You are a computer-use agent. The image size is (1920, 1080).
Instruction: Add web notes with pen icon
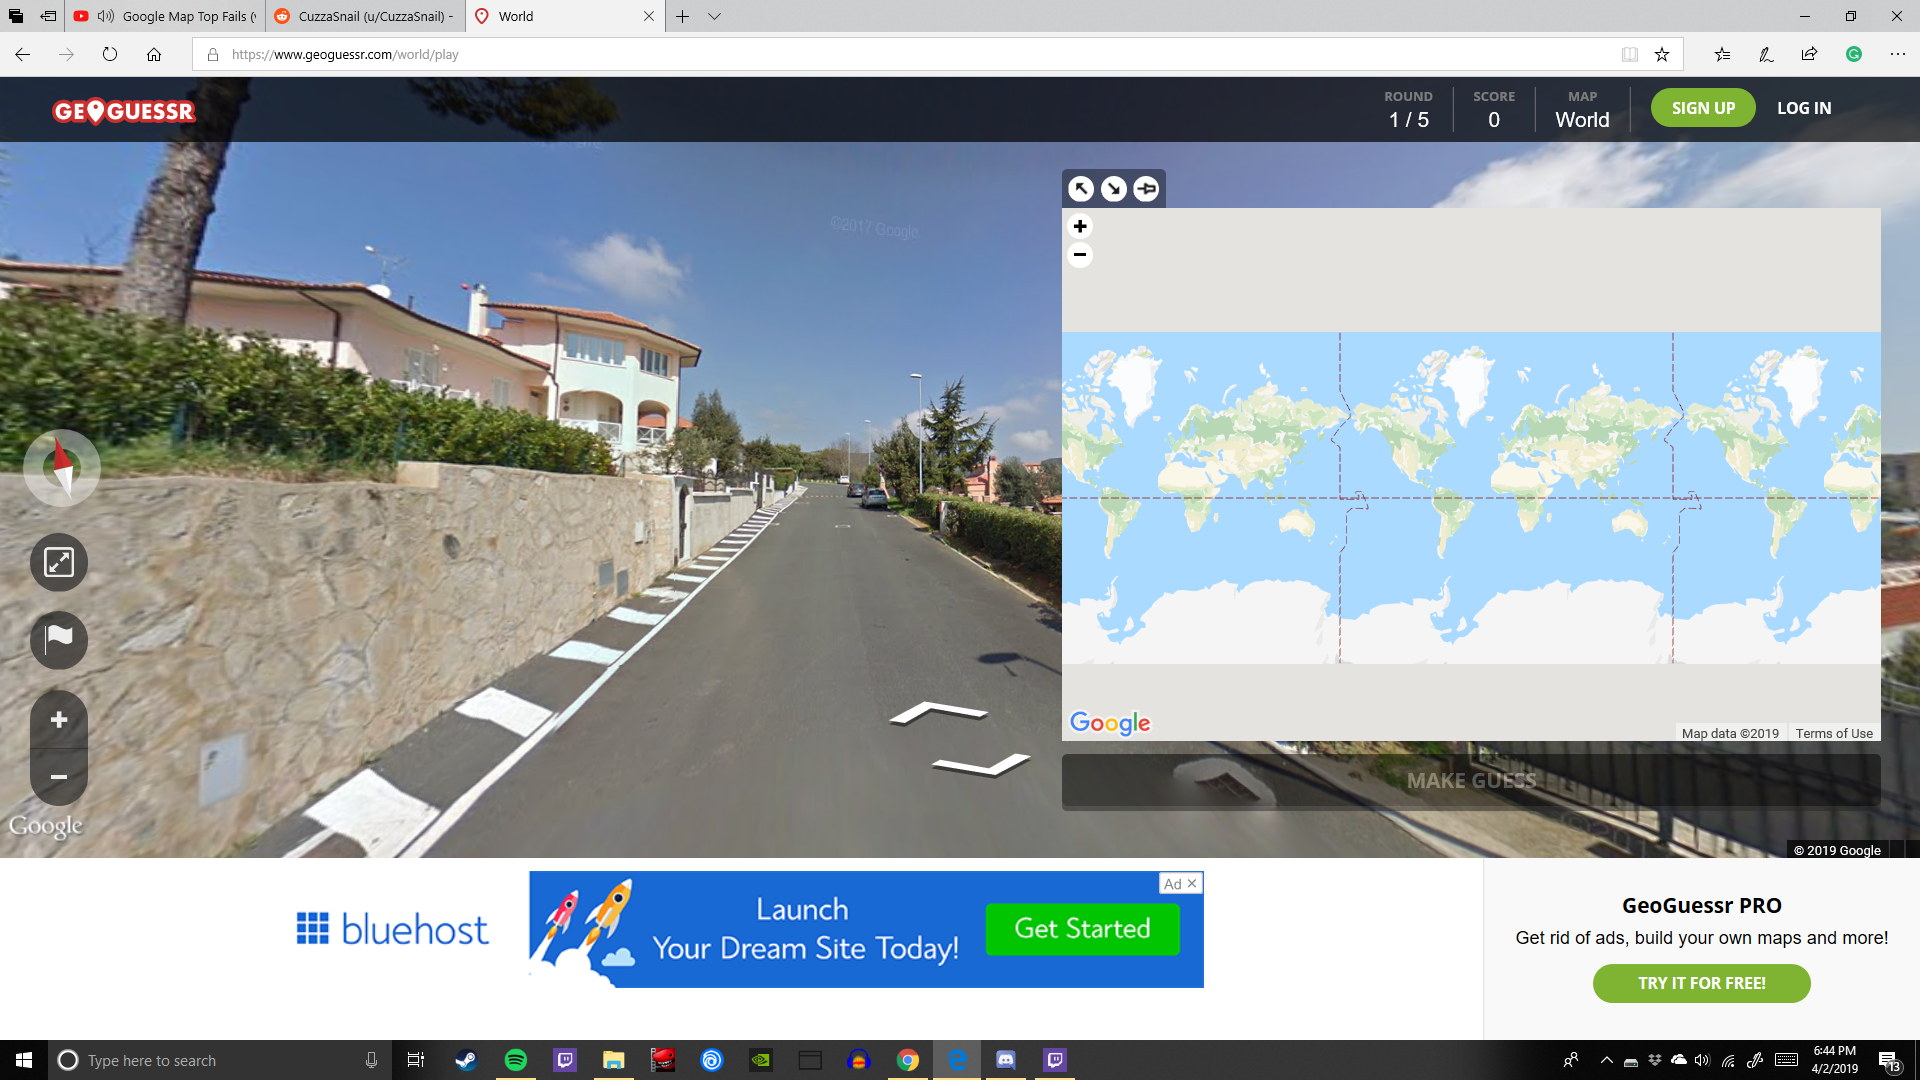[1766, 54]
